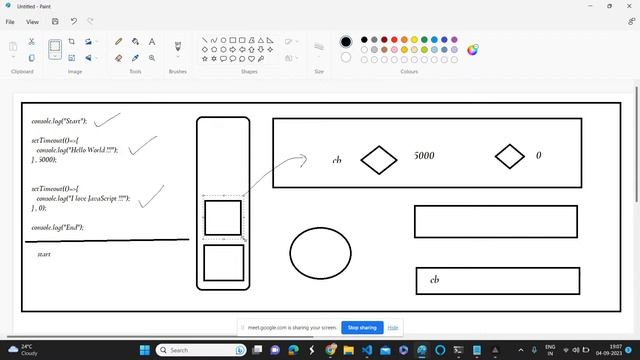The width and height of the screenshot is (640, 360).
Task: Open Microsoft Edge from taskbar
Action: pyautogui.click(x=293, y=350)
